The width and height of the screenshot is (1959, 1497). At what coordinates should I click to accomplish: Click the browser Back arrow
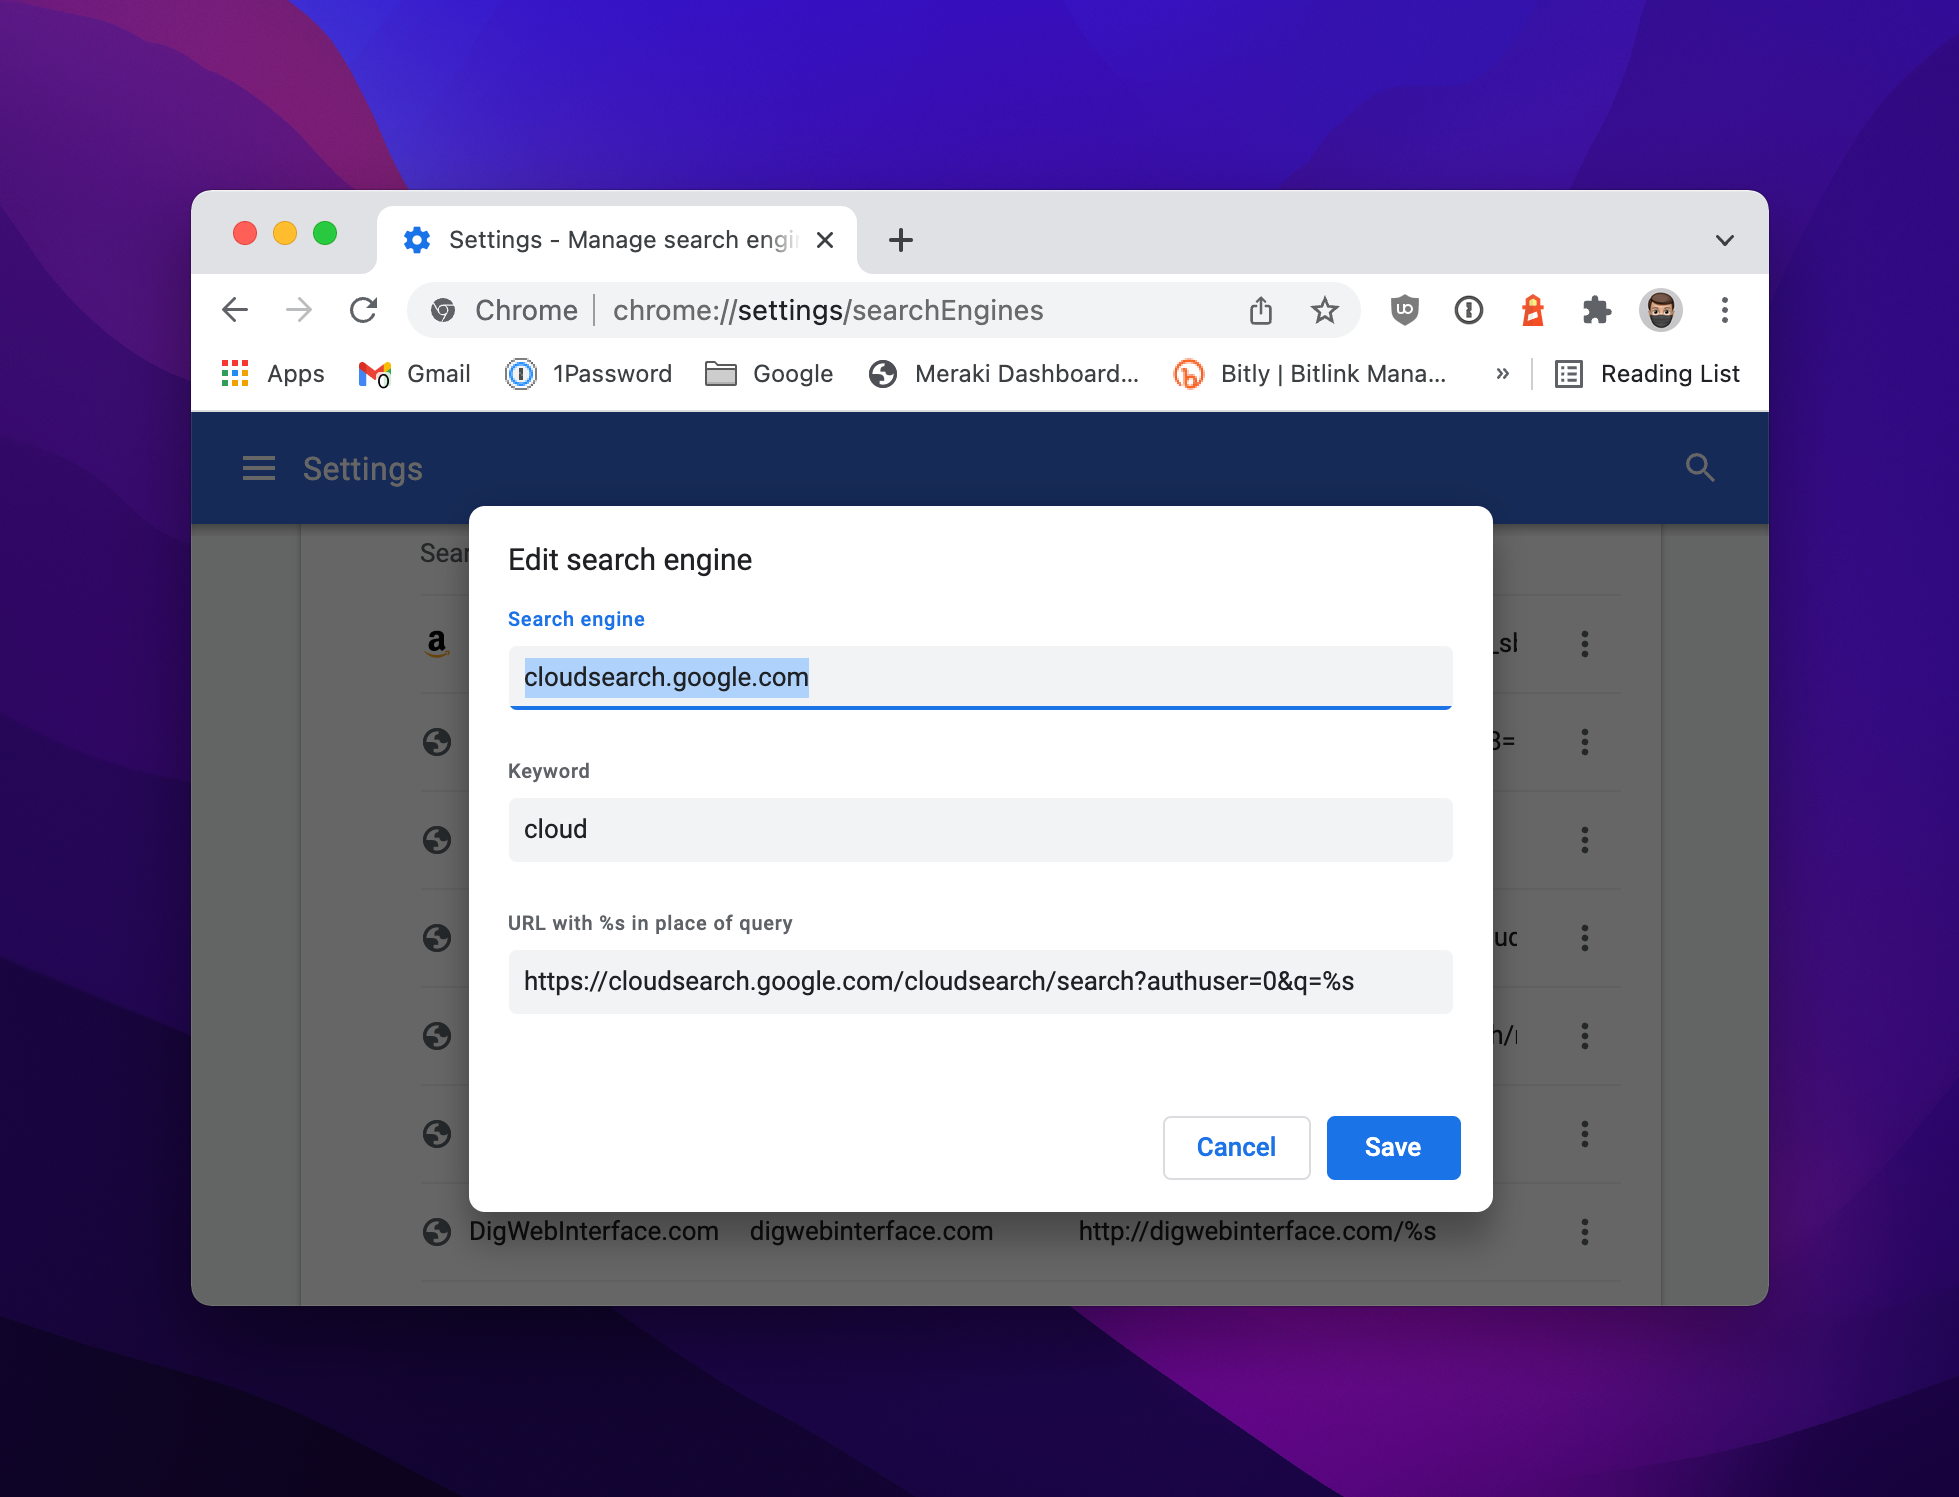[x=235, y=310]
